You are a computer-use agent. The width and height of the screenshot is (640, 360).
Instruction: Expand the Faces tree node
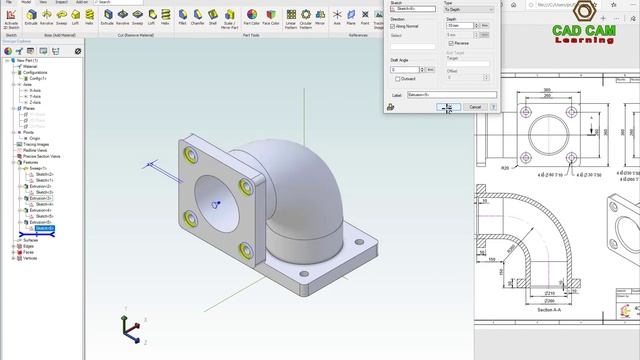[x=13, y=252]
